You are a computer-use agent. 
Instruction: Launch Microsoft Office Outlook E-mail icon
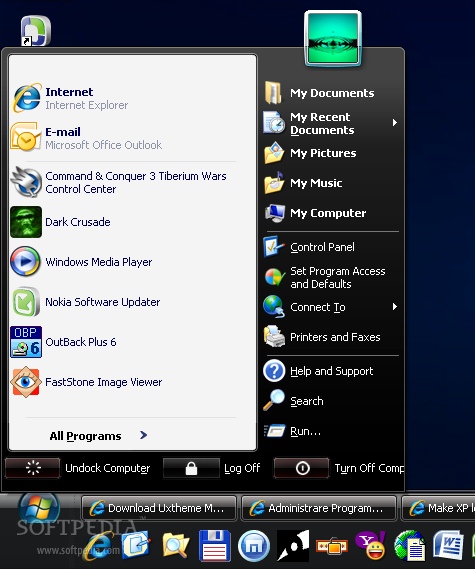coord(25,137)
